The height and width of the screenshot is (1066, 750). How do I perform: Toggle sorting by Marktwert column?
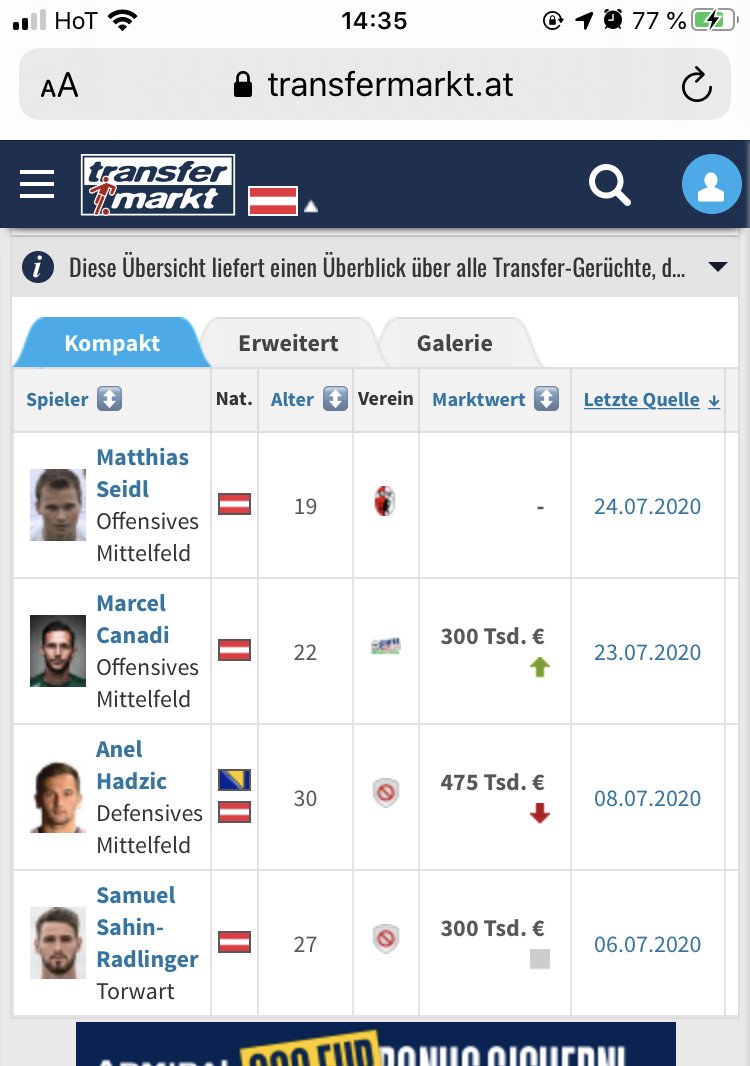click(x=547, y=399)
